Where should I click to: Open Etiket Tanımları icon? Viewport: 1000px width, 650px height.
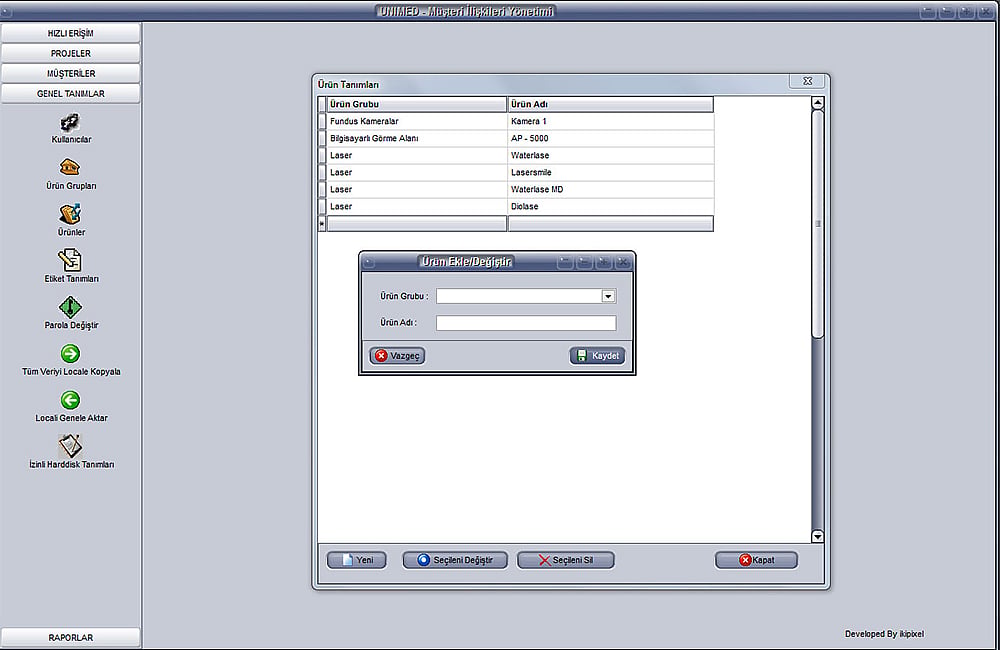point(70,260)
